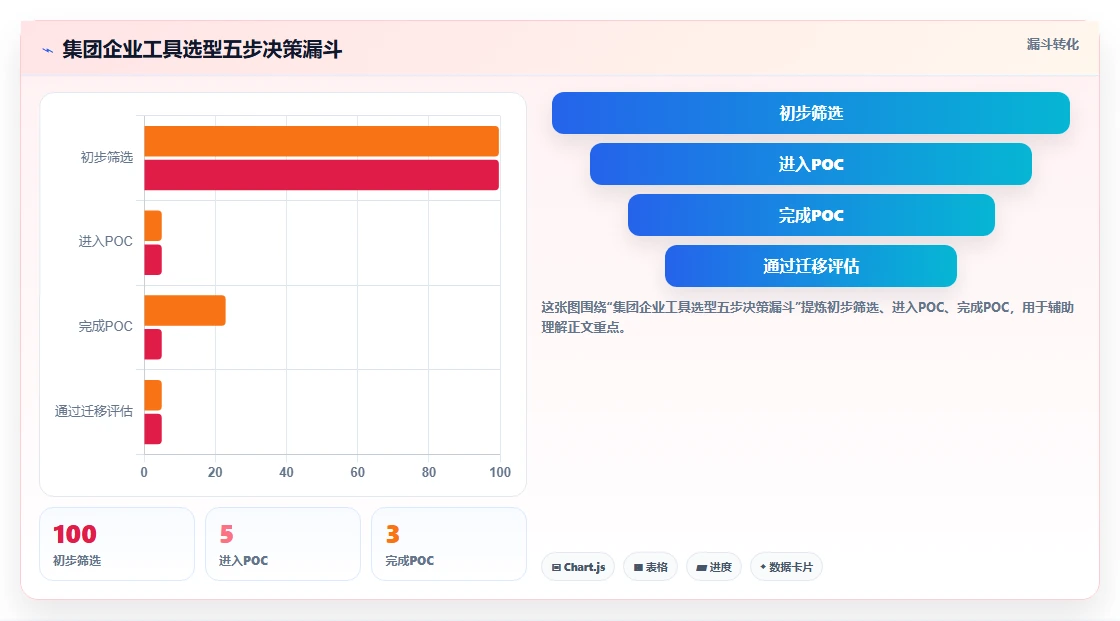1120x621 pixels.
Task: Click the x-axis value 80
Action: [429, 472]
